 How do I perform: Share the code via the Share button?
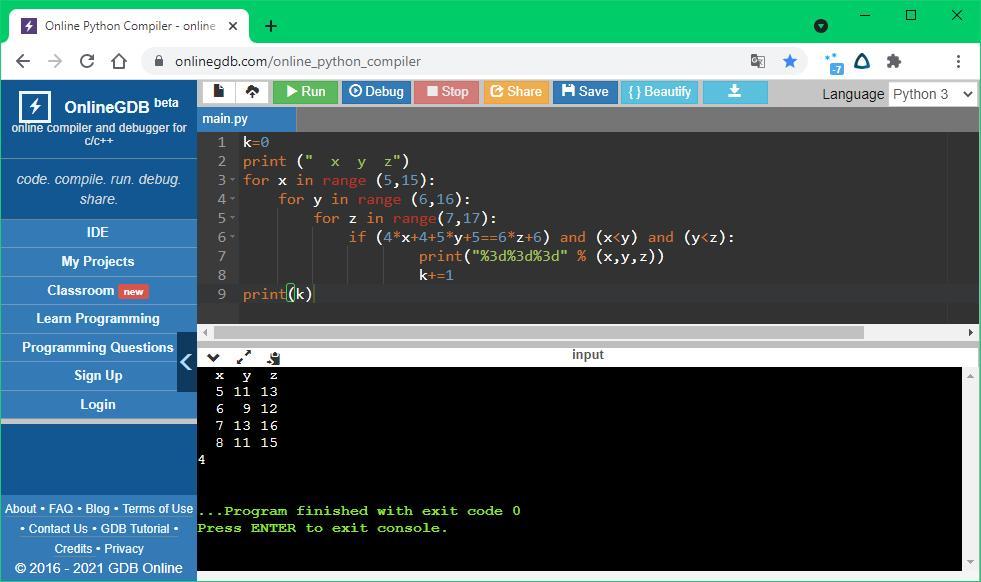coord(516,91)
